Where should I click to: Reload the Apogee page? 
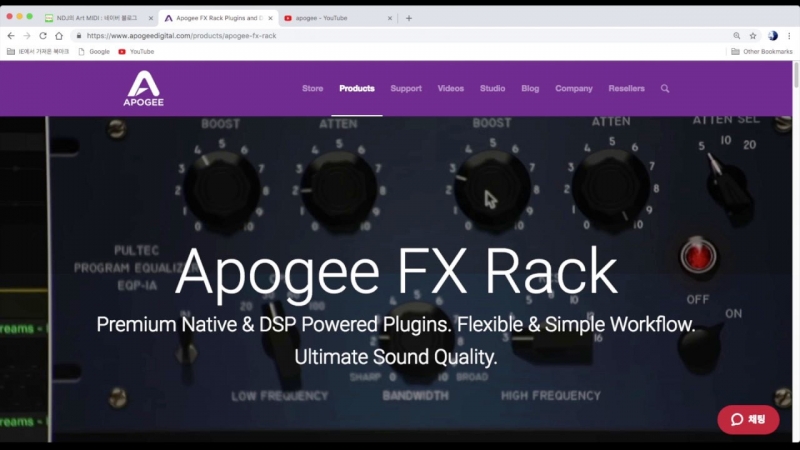click(43, 36)
